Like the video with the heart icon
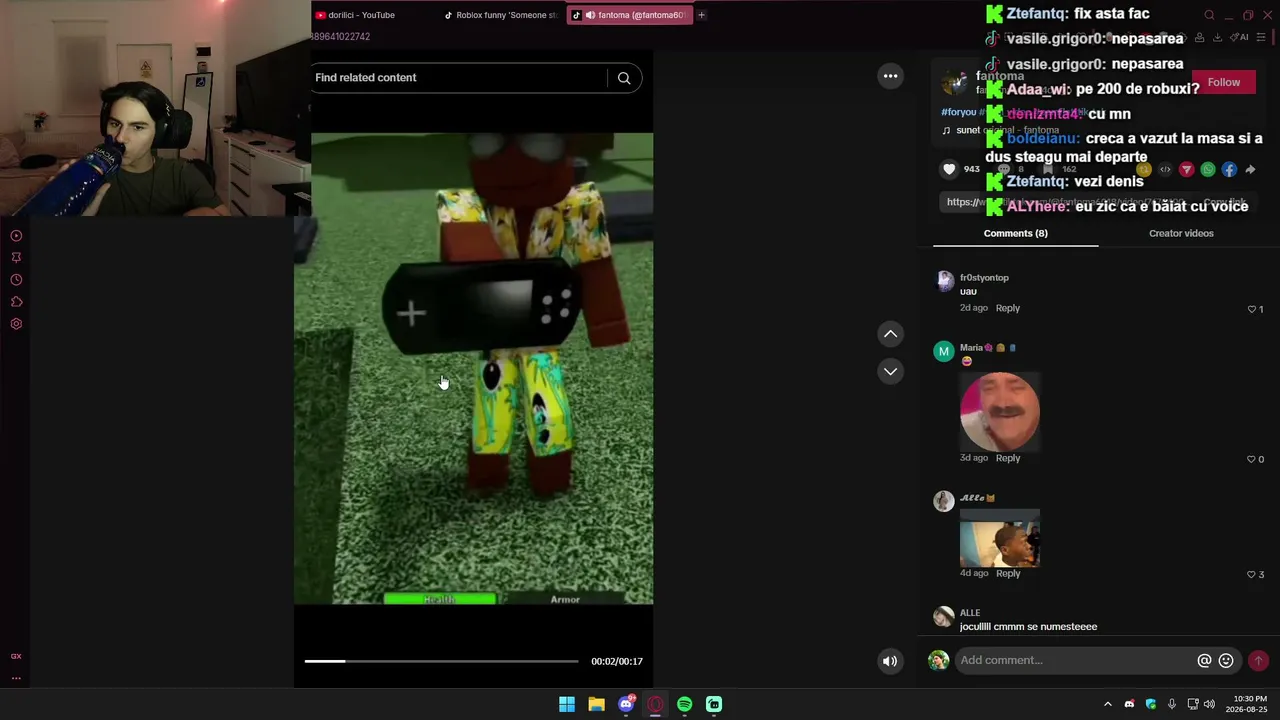The height and width of the screenshot is (720, 1280). pyautogui.click(x=950, y=169)
